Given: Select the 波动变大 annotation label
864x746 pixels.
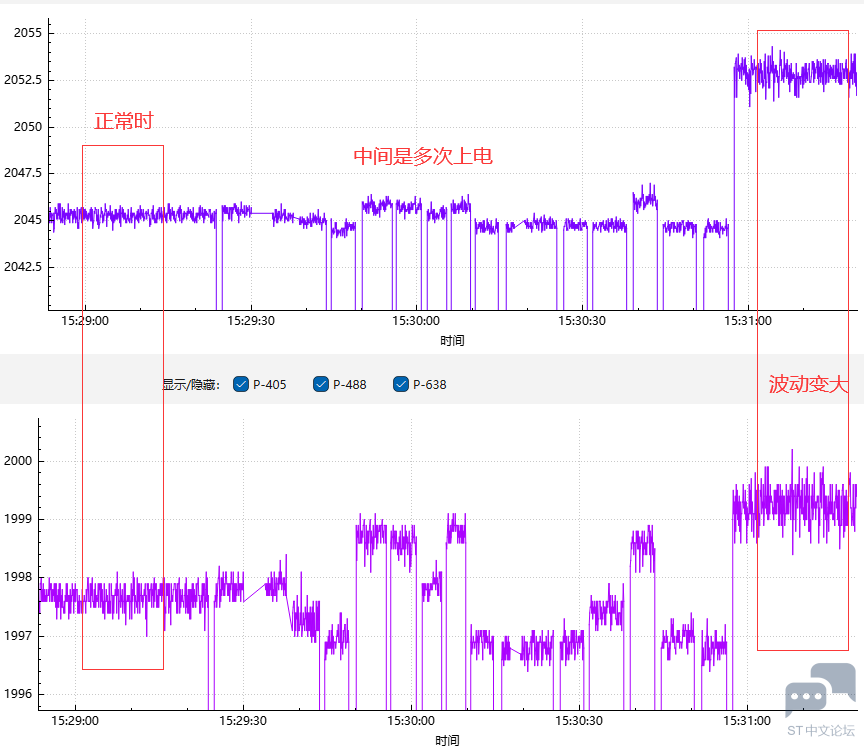Looking at the screenshot, I should pos(808,384).
